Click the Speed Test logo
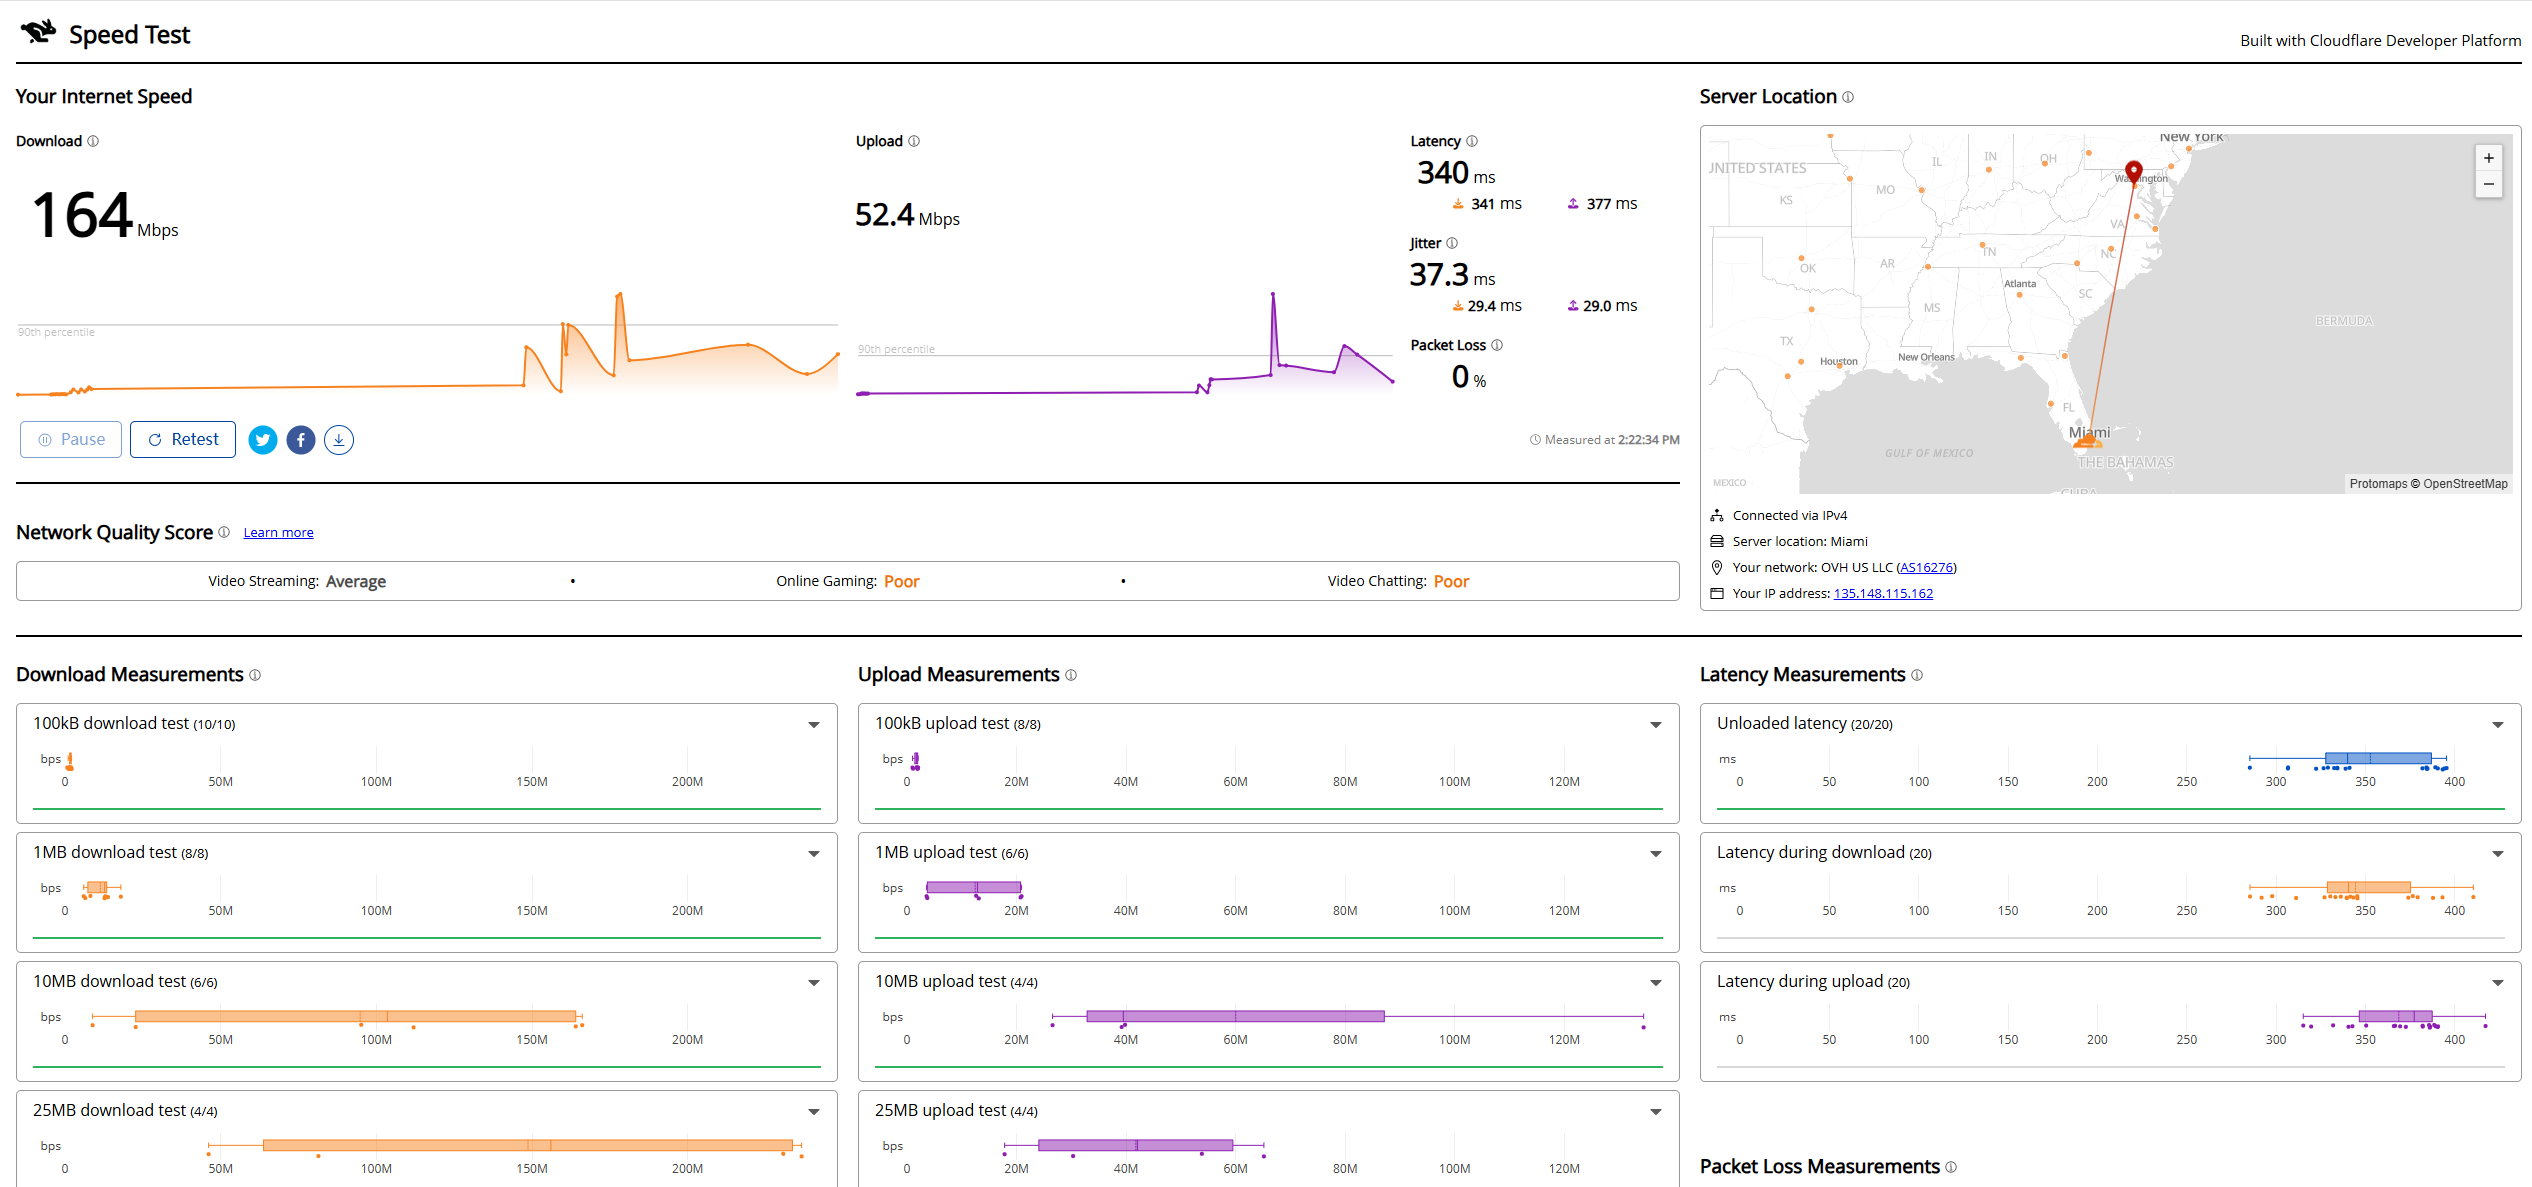Viewport: 2532px width, 1187px height. 105,34
